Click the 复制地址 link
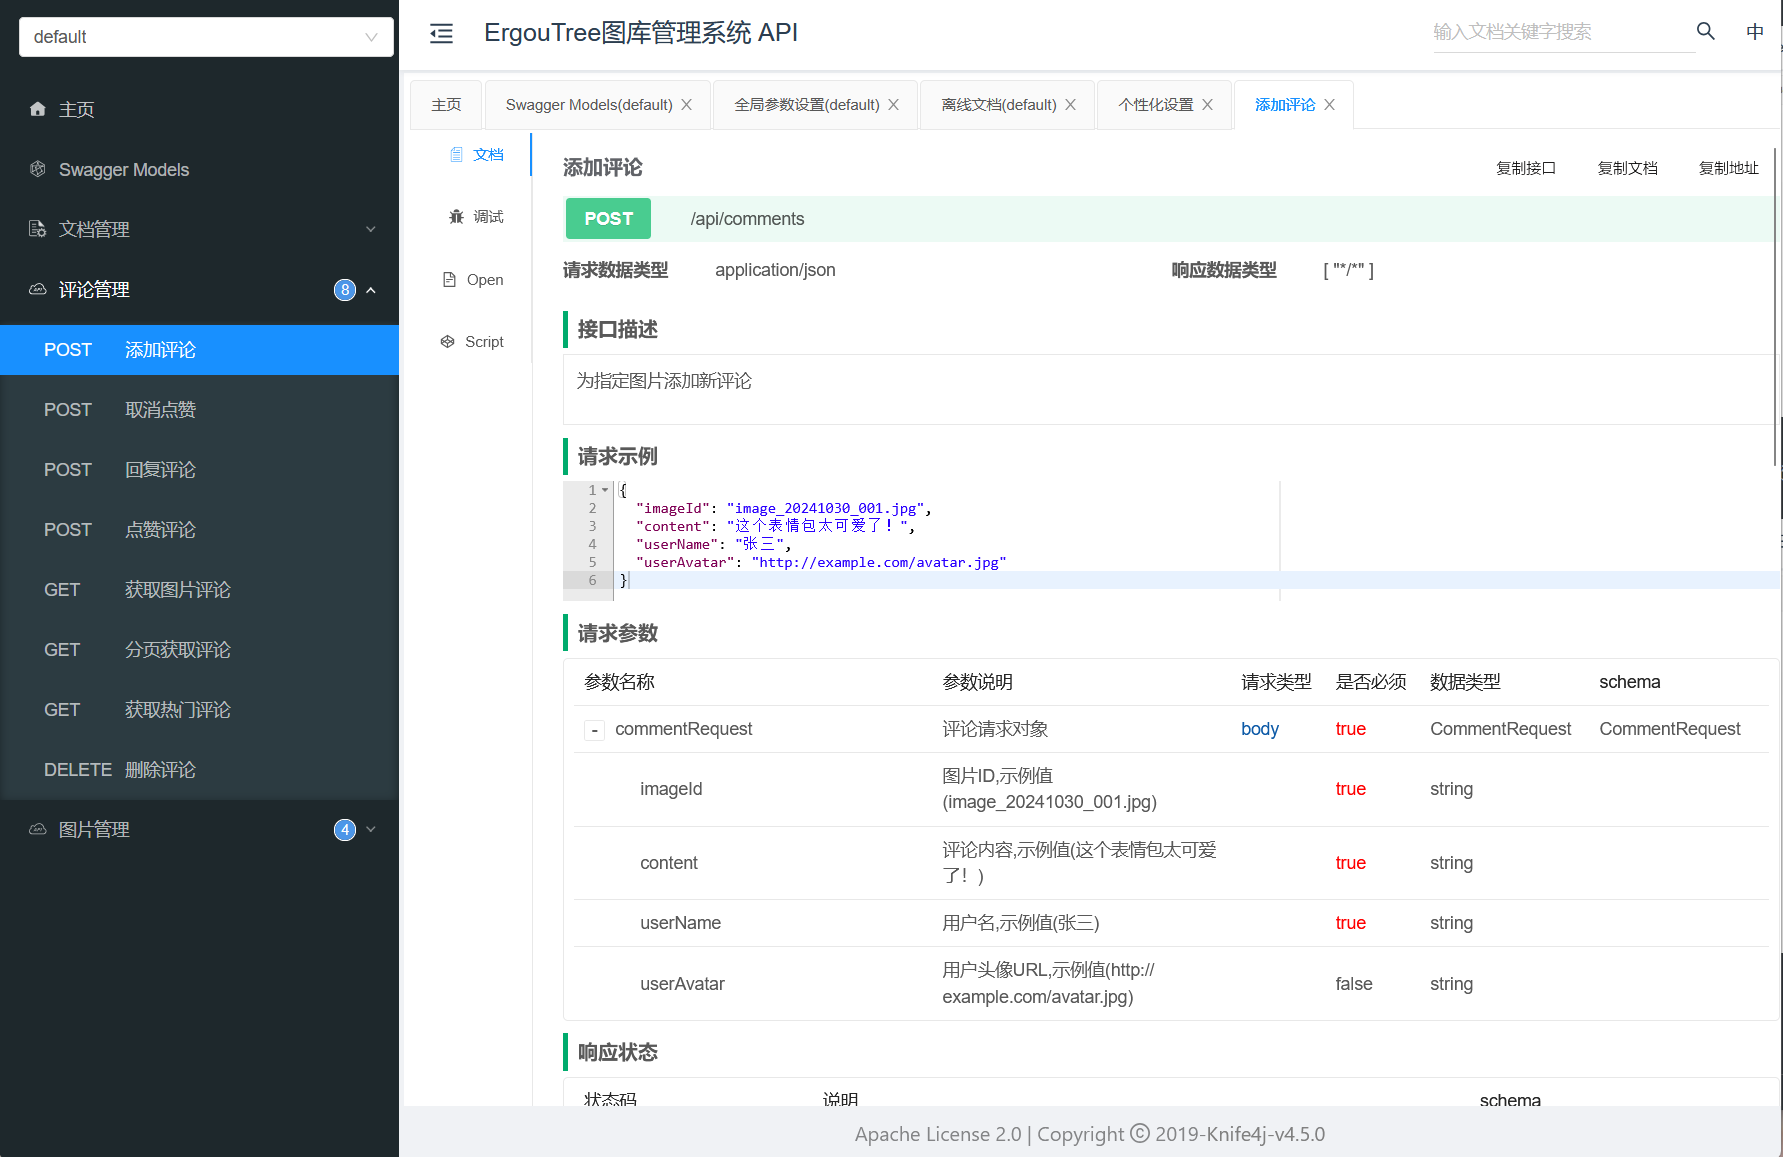 tap(1728, 168)
